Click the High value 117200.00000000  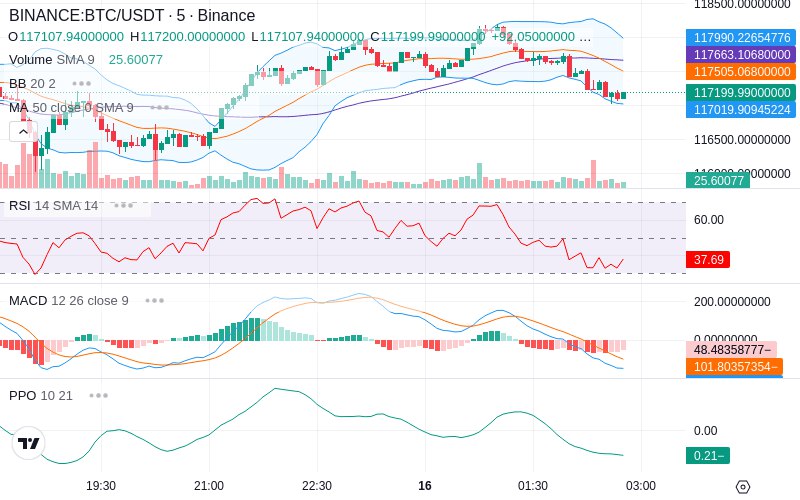click(x=193, y=37)
